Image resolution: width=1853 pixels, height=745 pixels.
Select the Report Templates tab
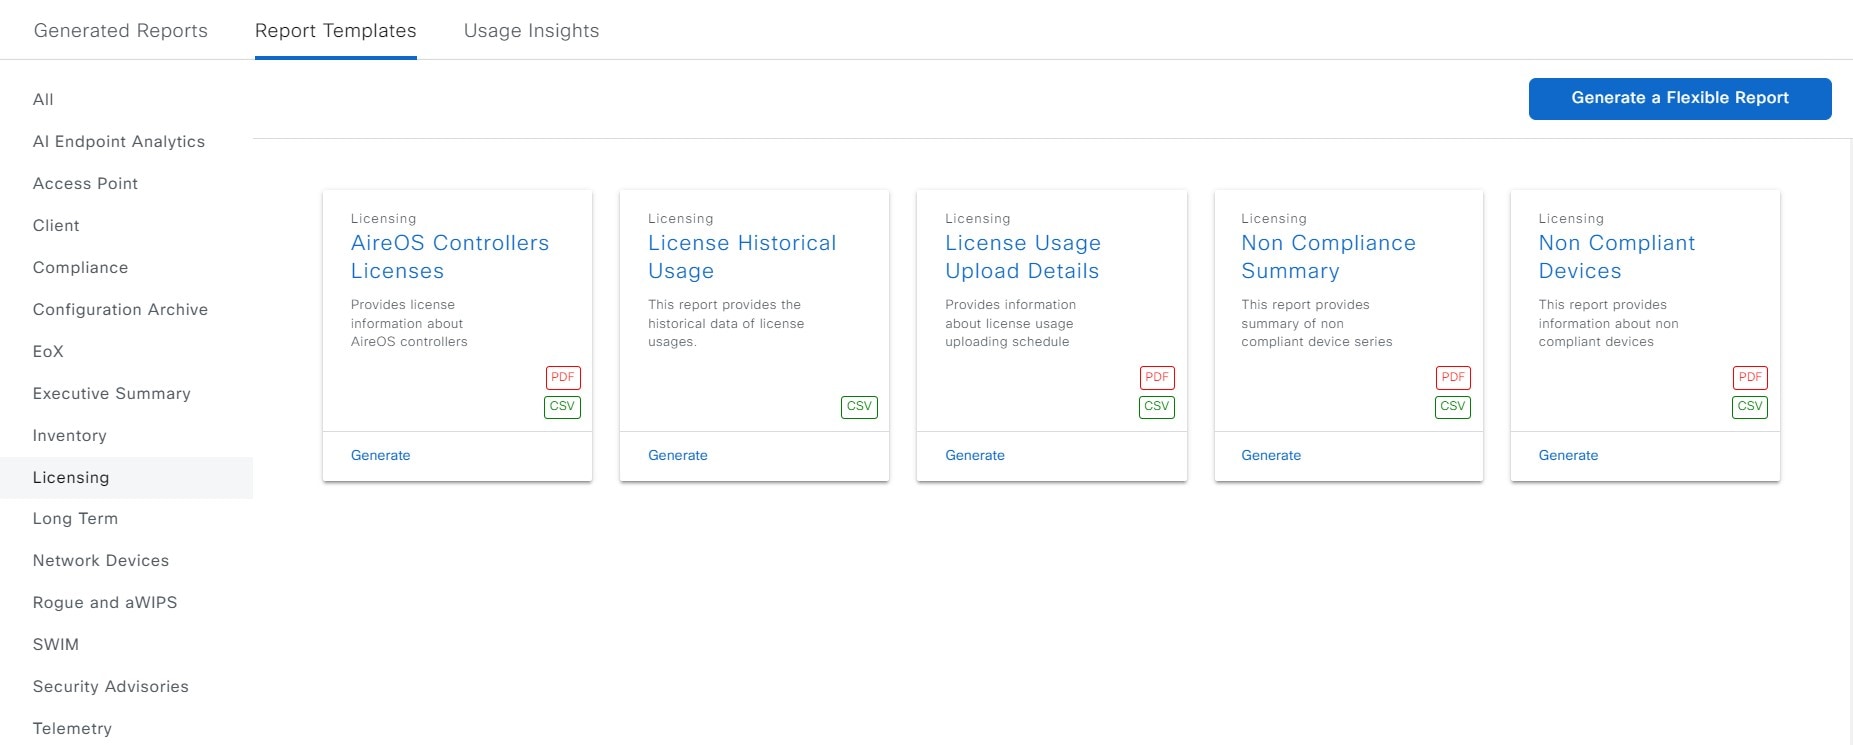336,31
